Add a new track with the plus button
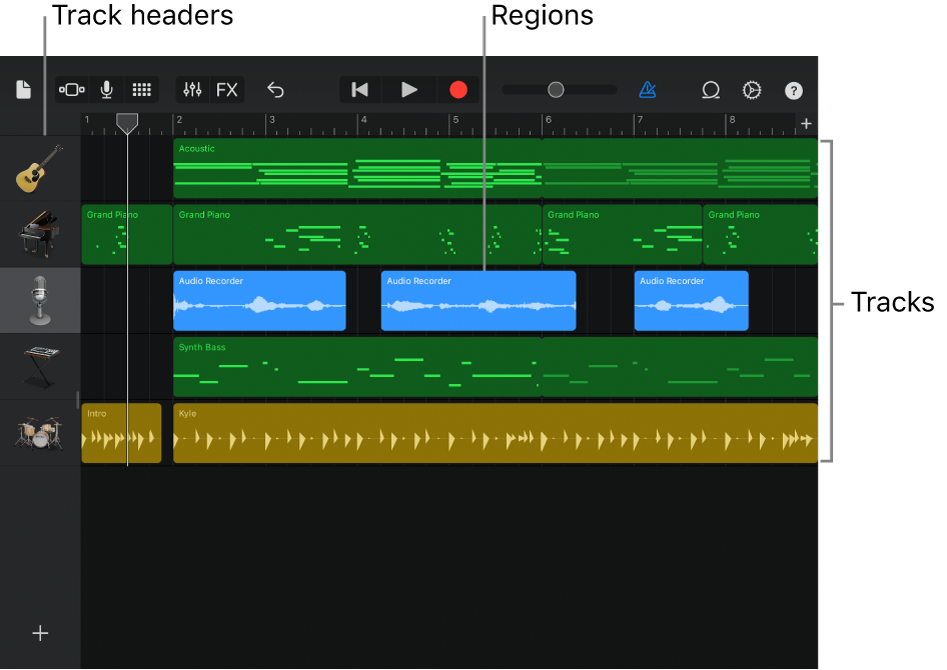Image resolution: width=947 pixels, height=670 pixels. click(40, 632)
